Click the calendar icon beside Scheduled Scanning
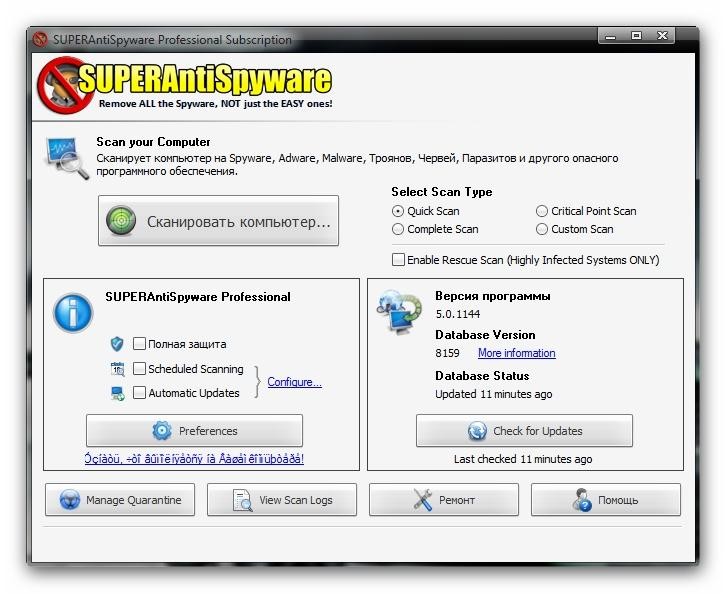Screen dimensions: 727x594 (x=117, y=369)
